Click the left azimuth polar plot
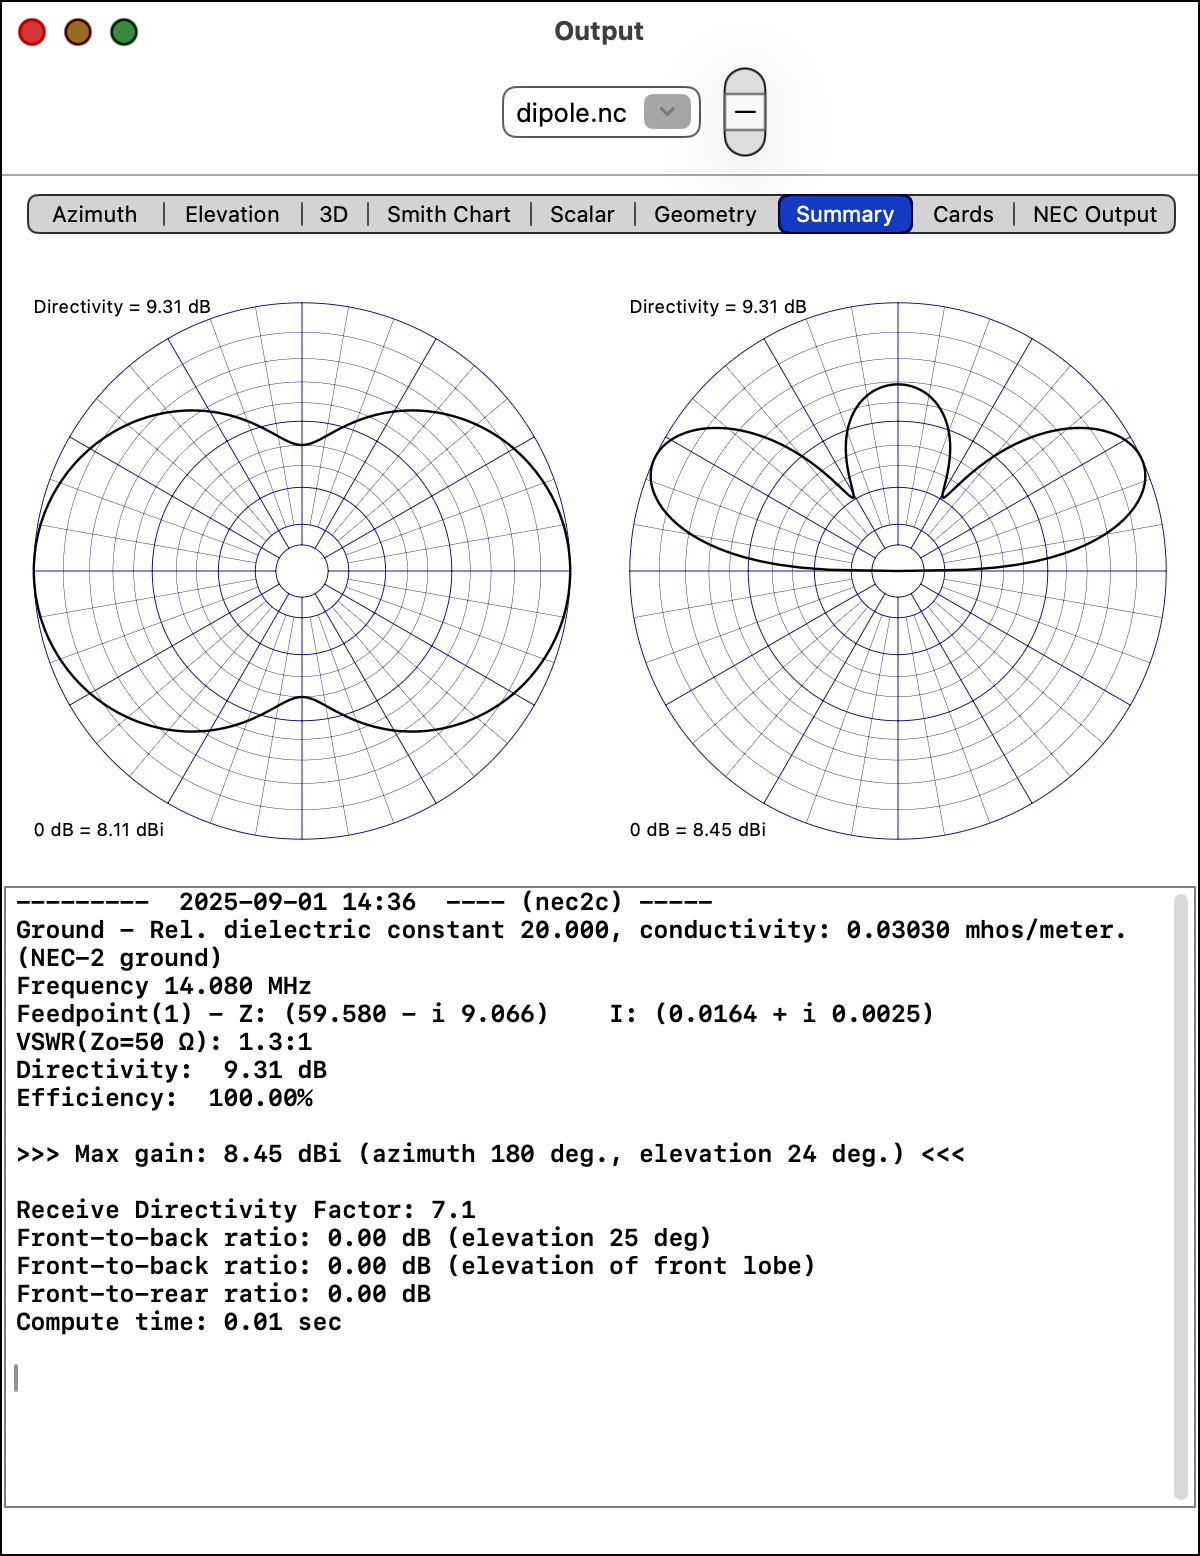 pos(302,571)
